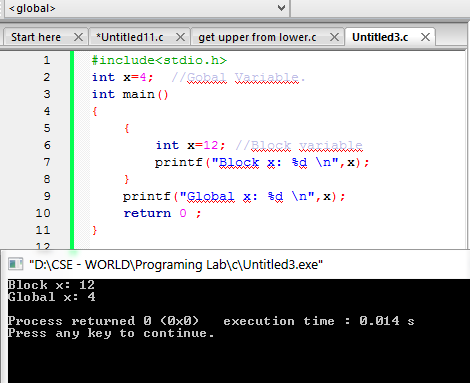Click the 'int x=12;' block declaration
This screenshot has height=383, width=470.
(x=190, y=145)
